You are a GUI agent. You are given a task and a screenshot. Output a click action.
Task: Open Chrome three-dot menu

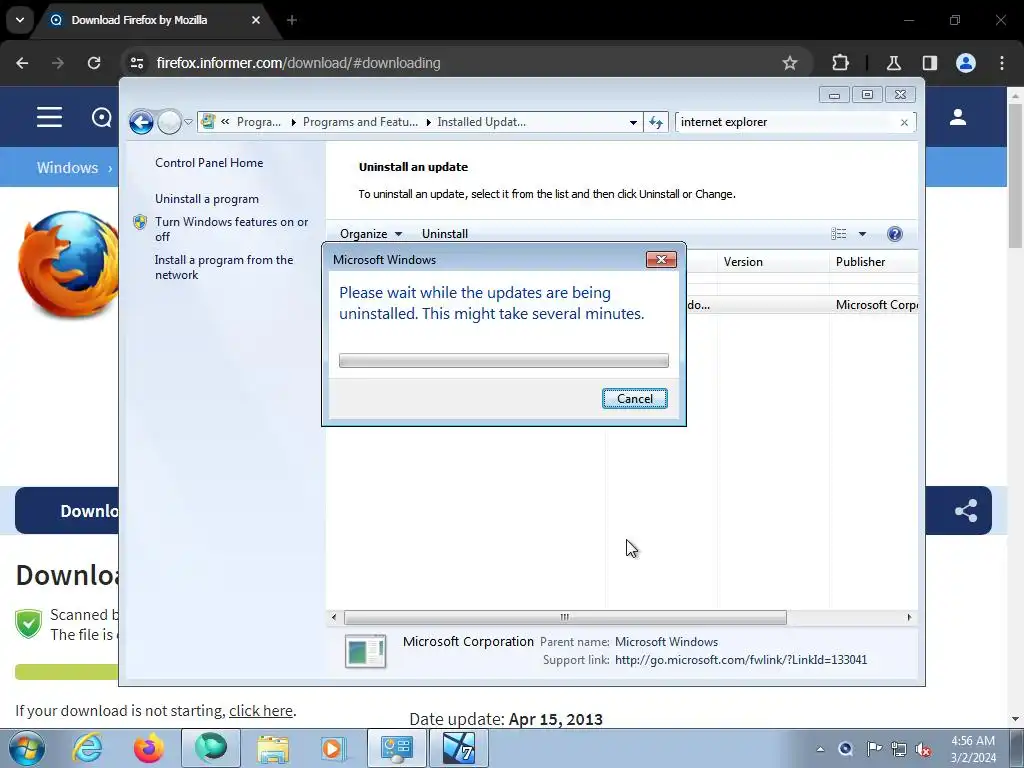tap(1002, 63)
